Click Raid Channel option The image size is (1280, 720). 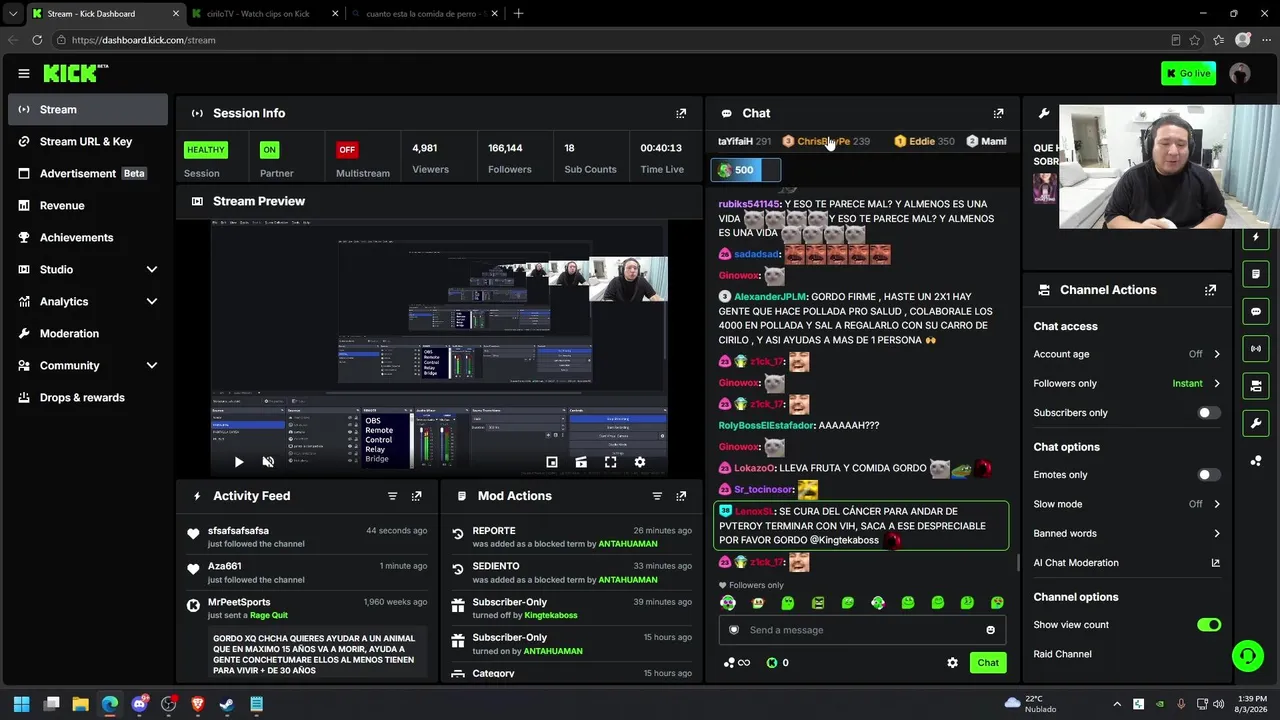[x=1062, y=654]
